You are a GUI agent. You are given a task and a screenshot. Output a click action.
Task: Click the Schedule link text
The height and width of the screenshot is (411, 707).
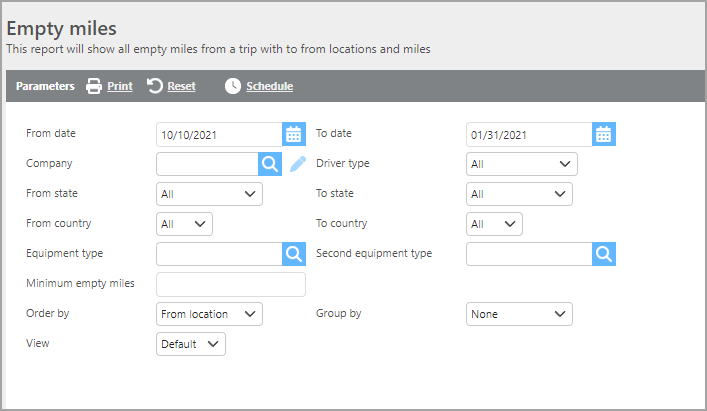[269, 86]
